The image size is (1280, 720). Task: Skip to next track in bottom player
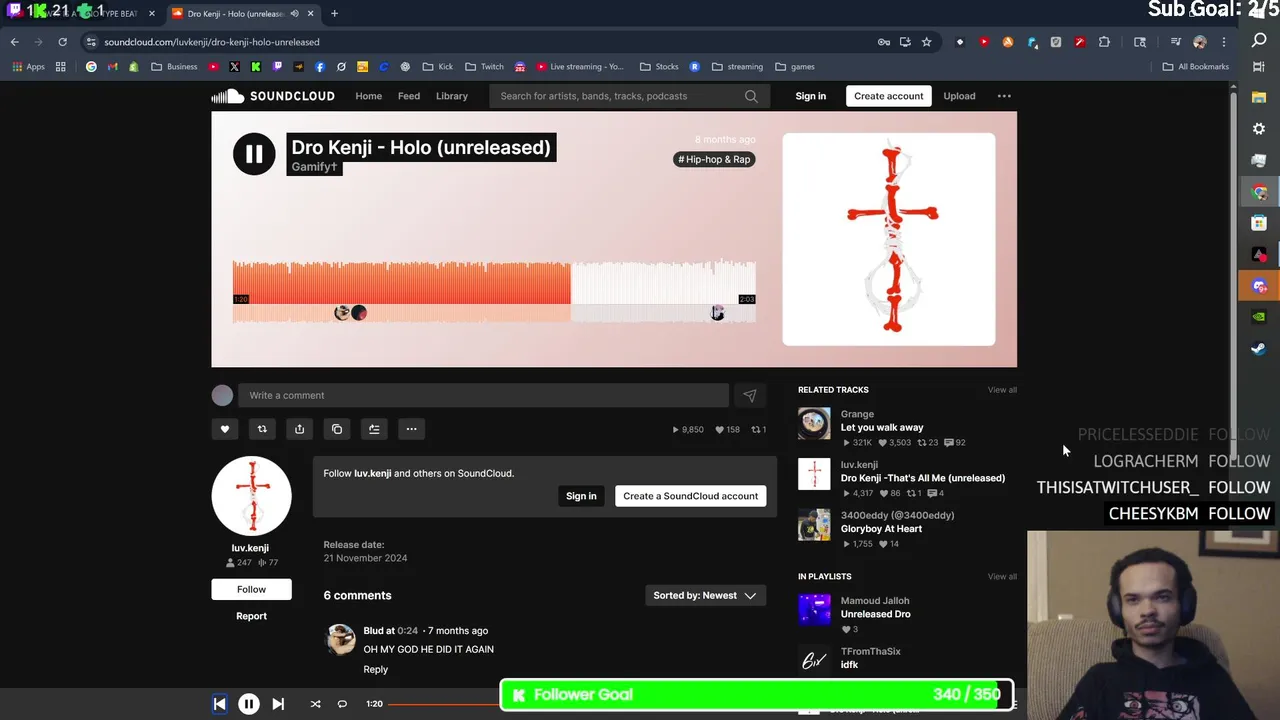coord(278,704)
